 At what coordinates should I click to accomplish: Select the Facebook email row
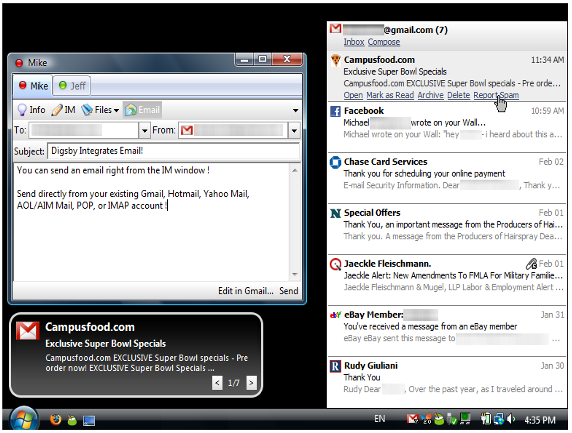[x=447, y=127]
